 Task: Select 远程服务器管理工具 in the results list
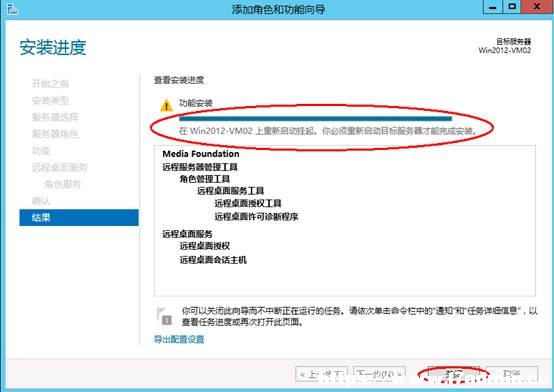point(200,167)
